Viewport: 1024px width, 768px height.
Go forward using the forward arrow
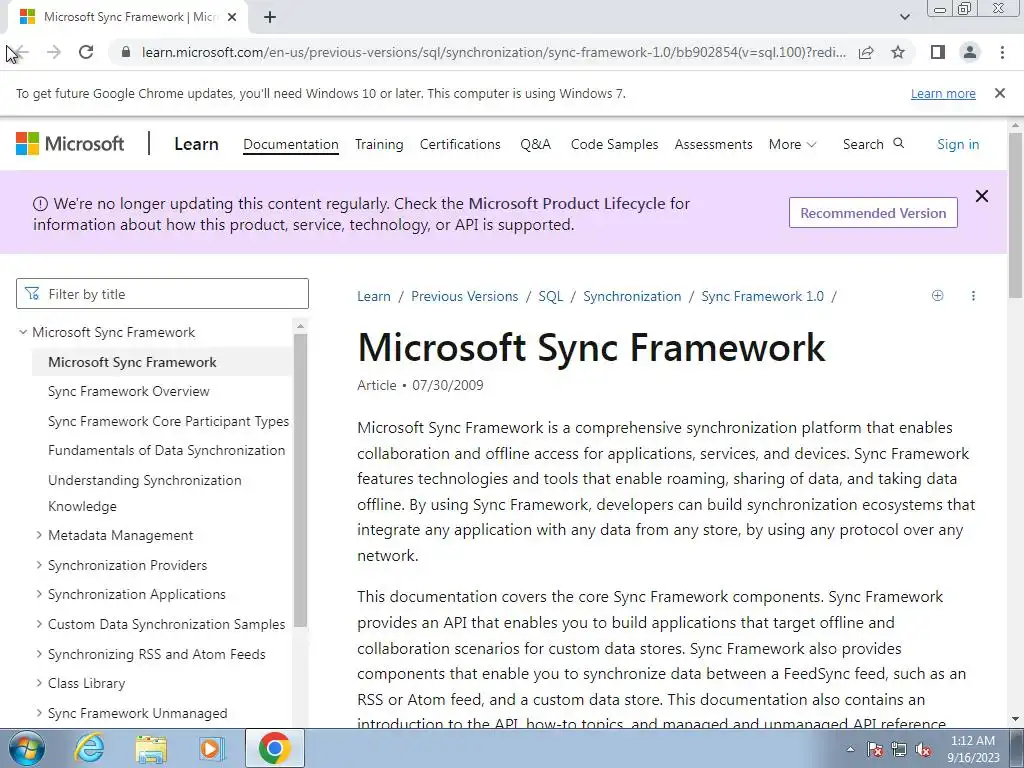(54, 52)
